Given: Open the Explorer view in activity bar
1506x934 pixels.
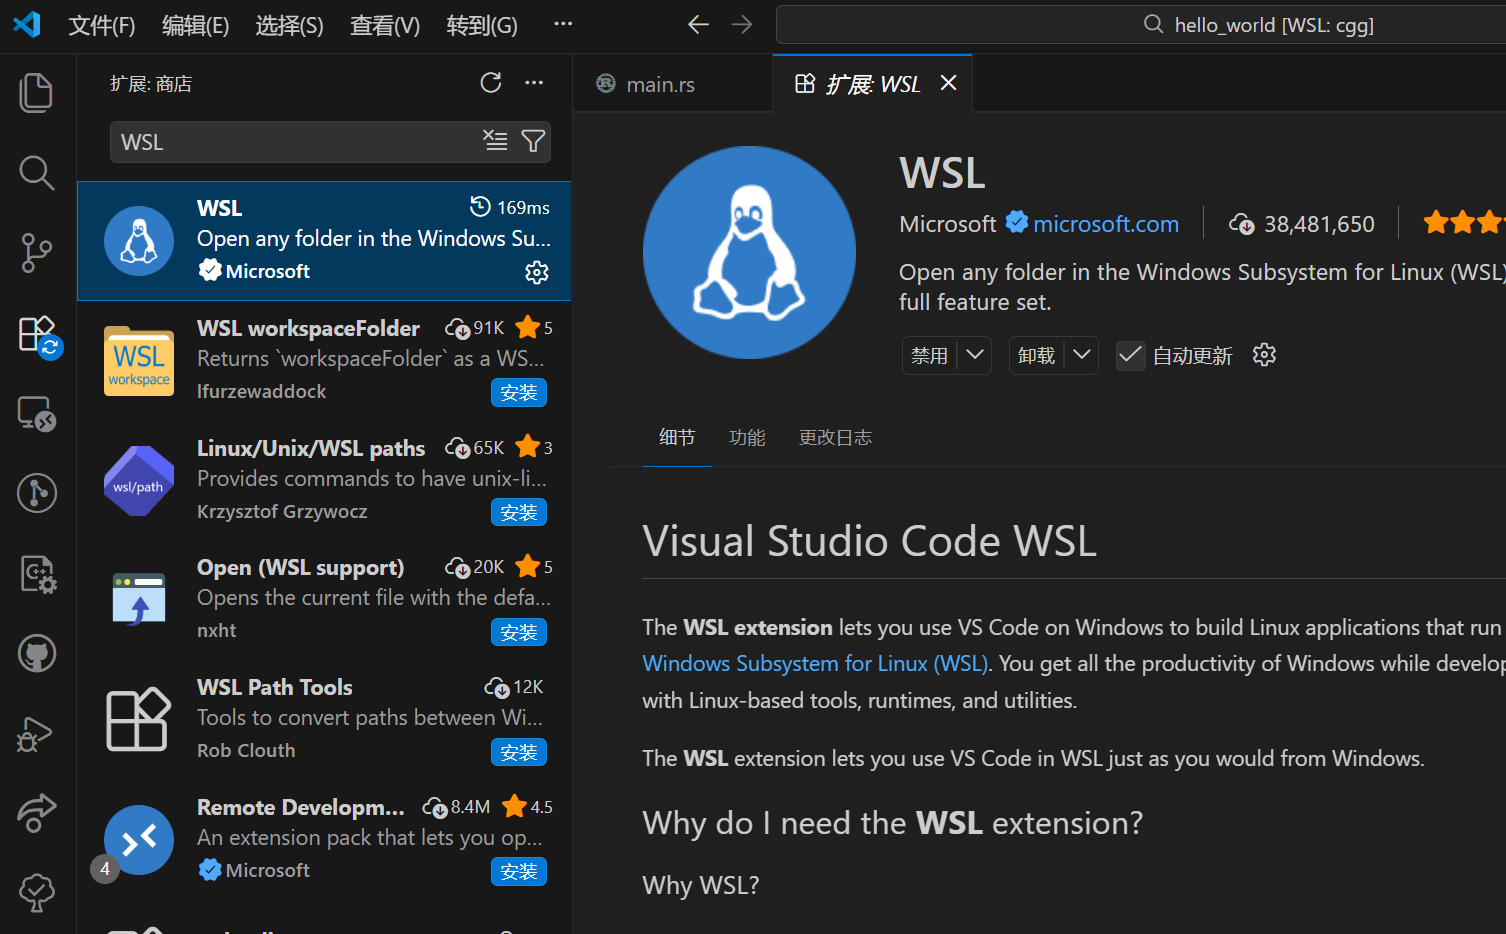Looking at the screenshot, I should pos(37,93).
